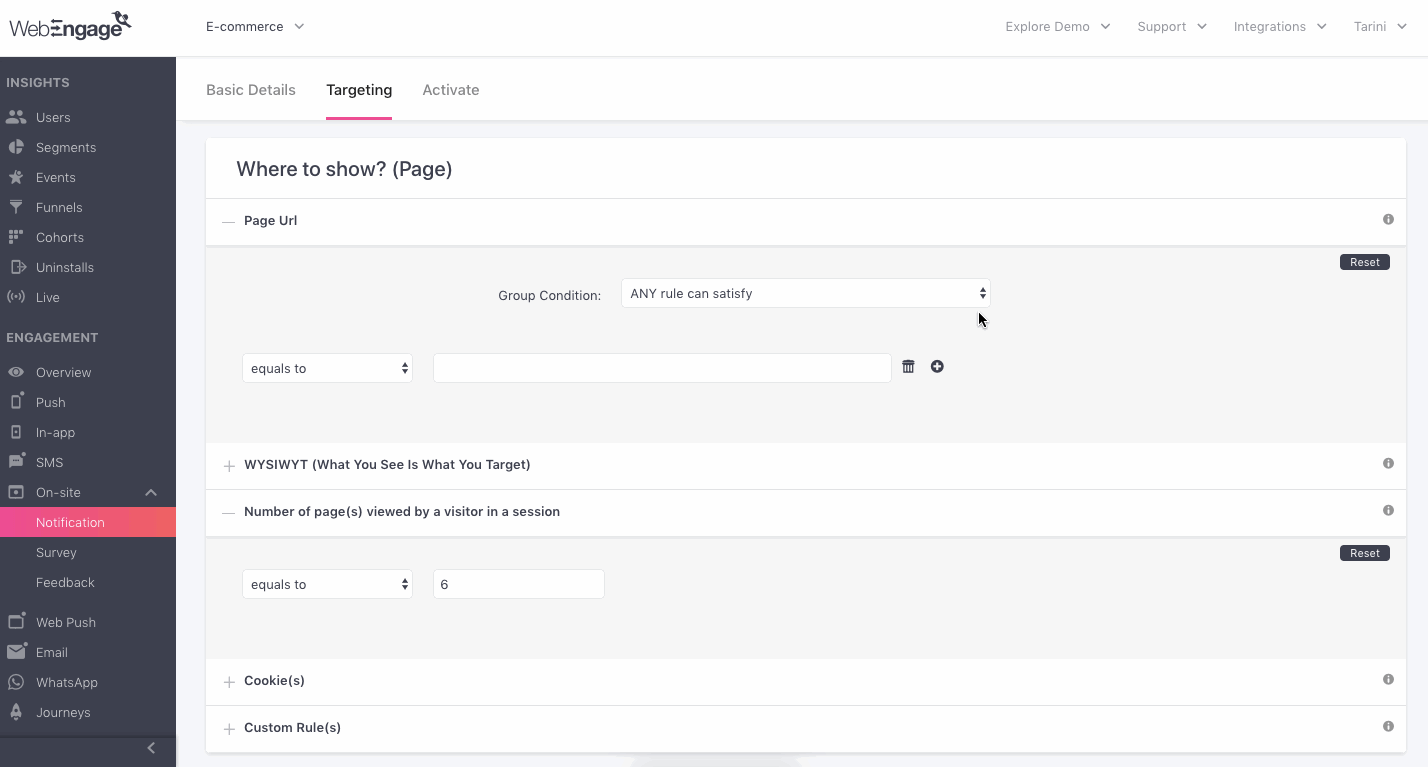Open the E-commerce project dropdown
The width and height of the screenshot is (1428, 767).
click(x=255, y=26)
